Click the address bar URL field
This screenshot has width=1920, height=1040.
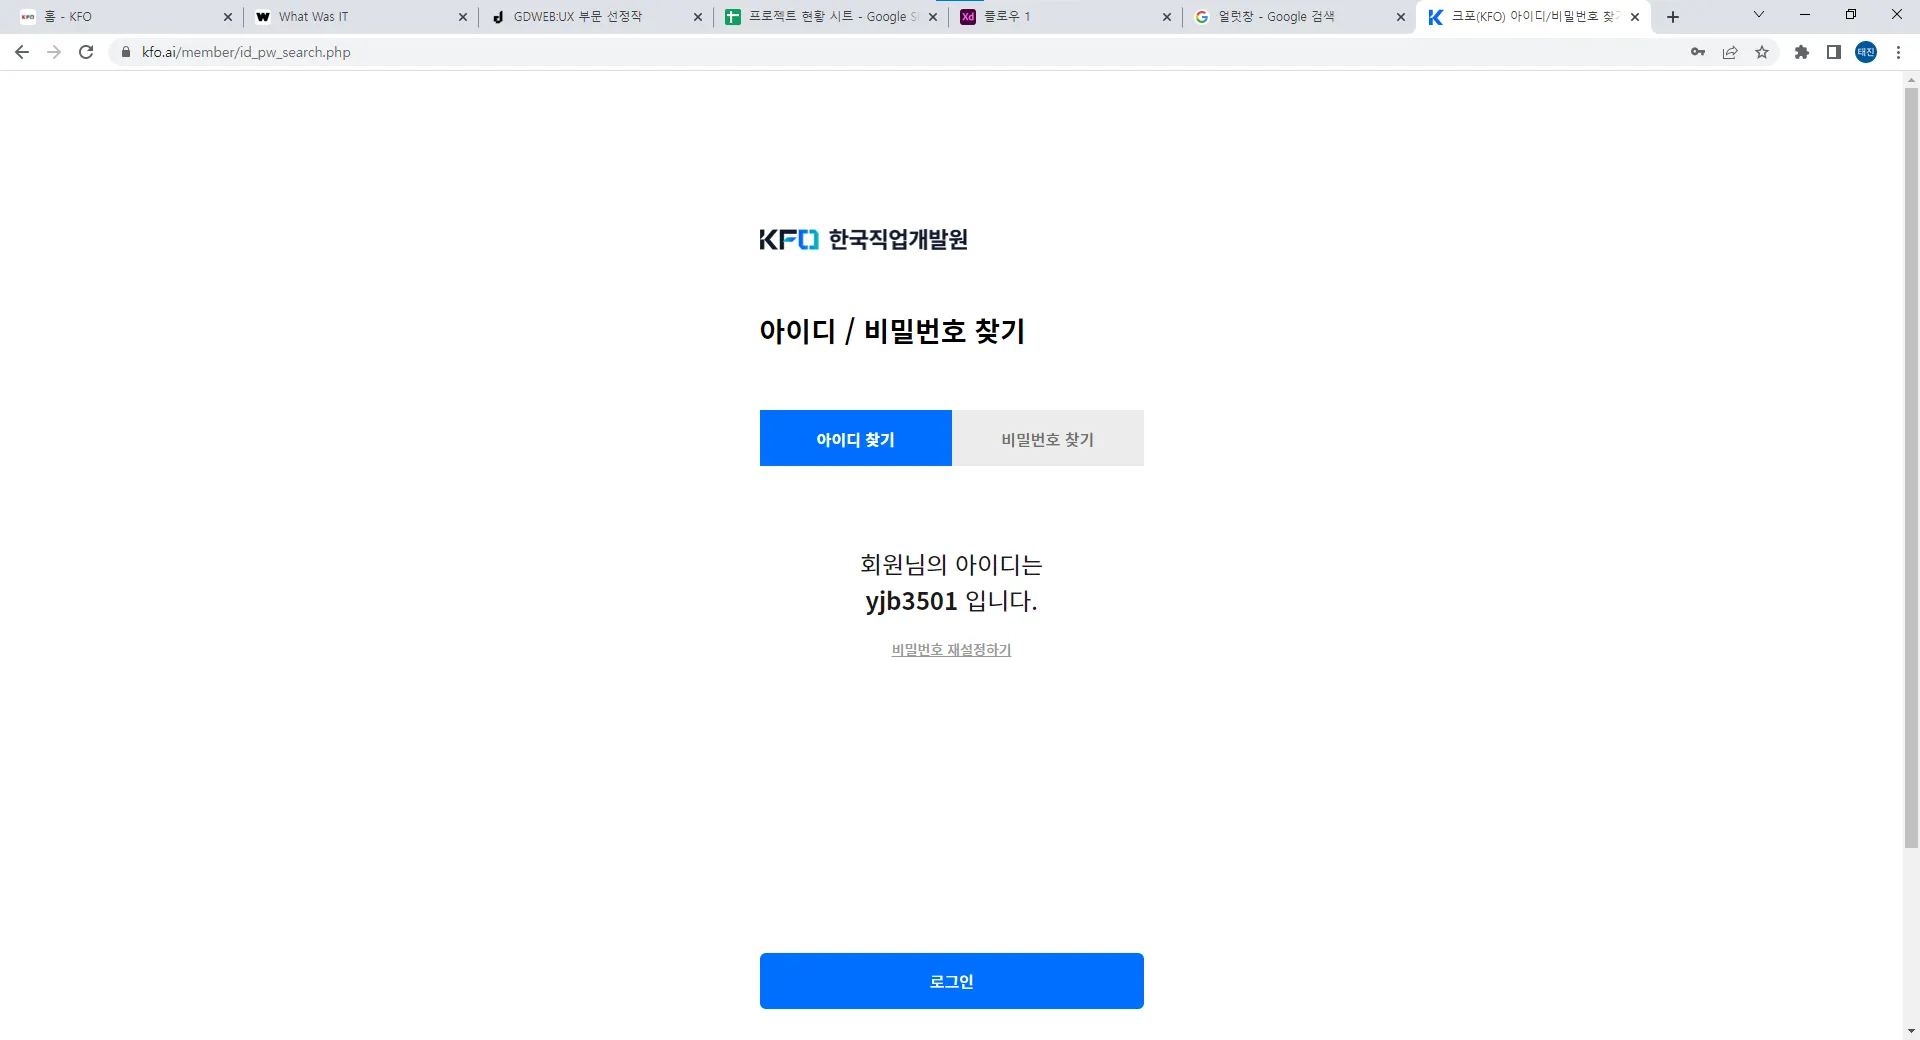(x=900, y=52)
